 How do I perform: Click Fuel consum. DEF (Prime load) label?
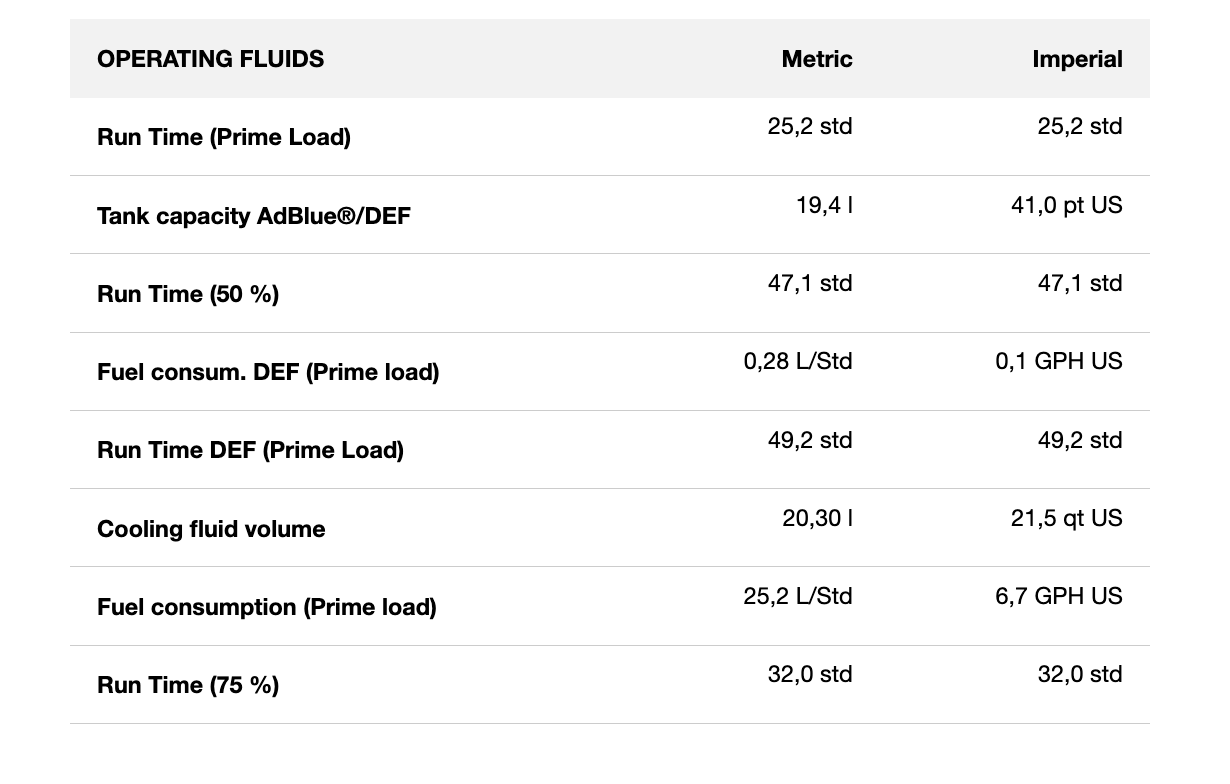[267, 372]
